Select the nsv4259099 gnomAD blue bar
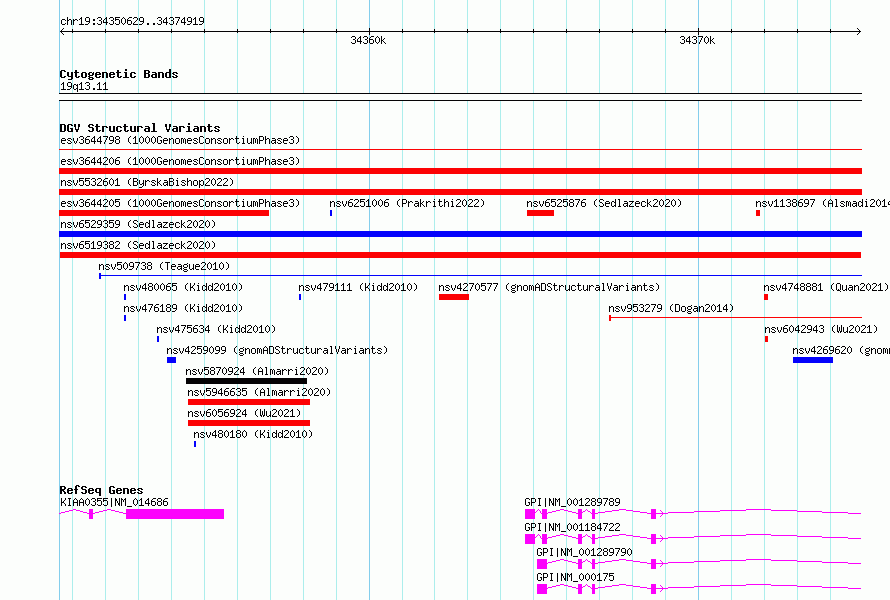Image resolution: width=890 pixels, height=600 pixels. point(171,360)
